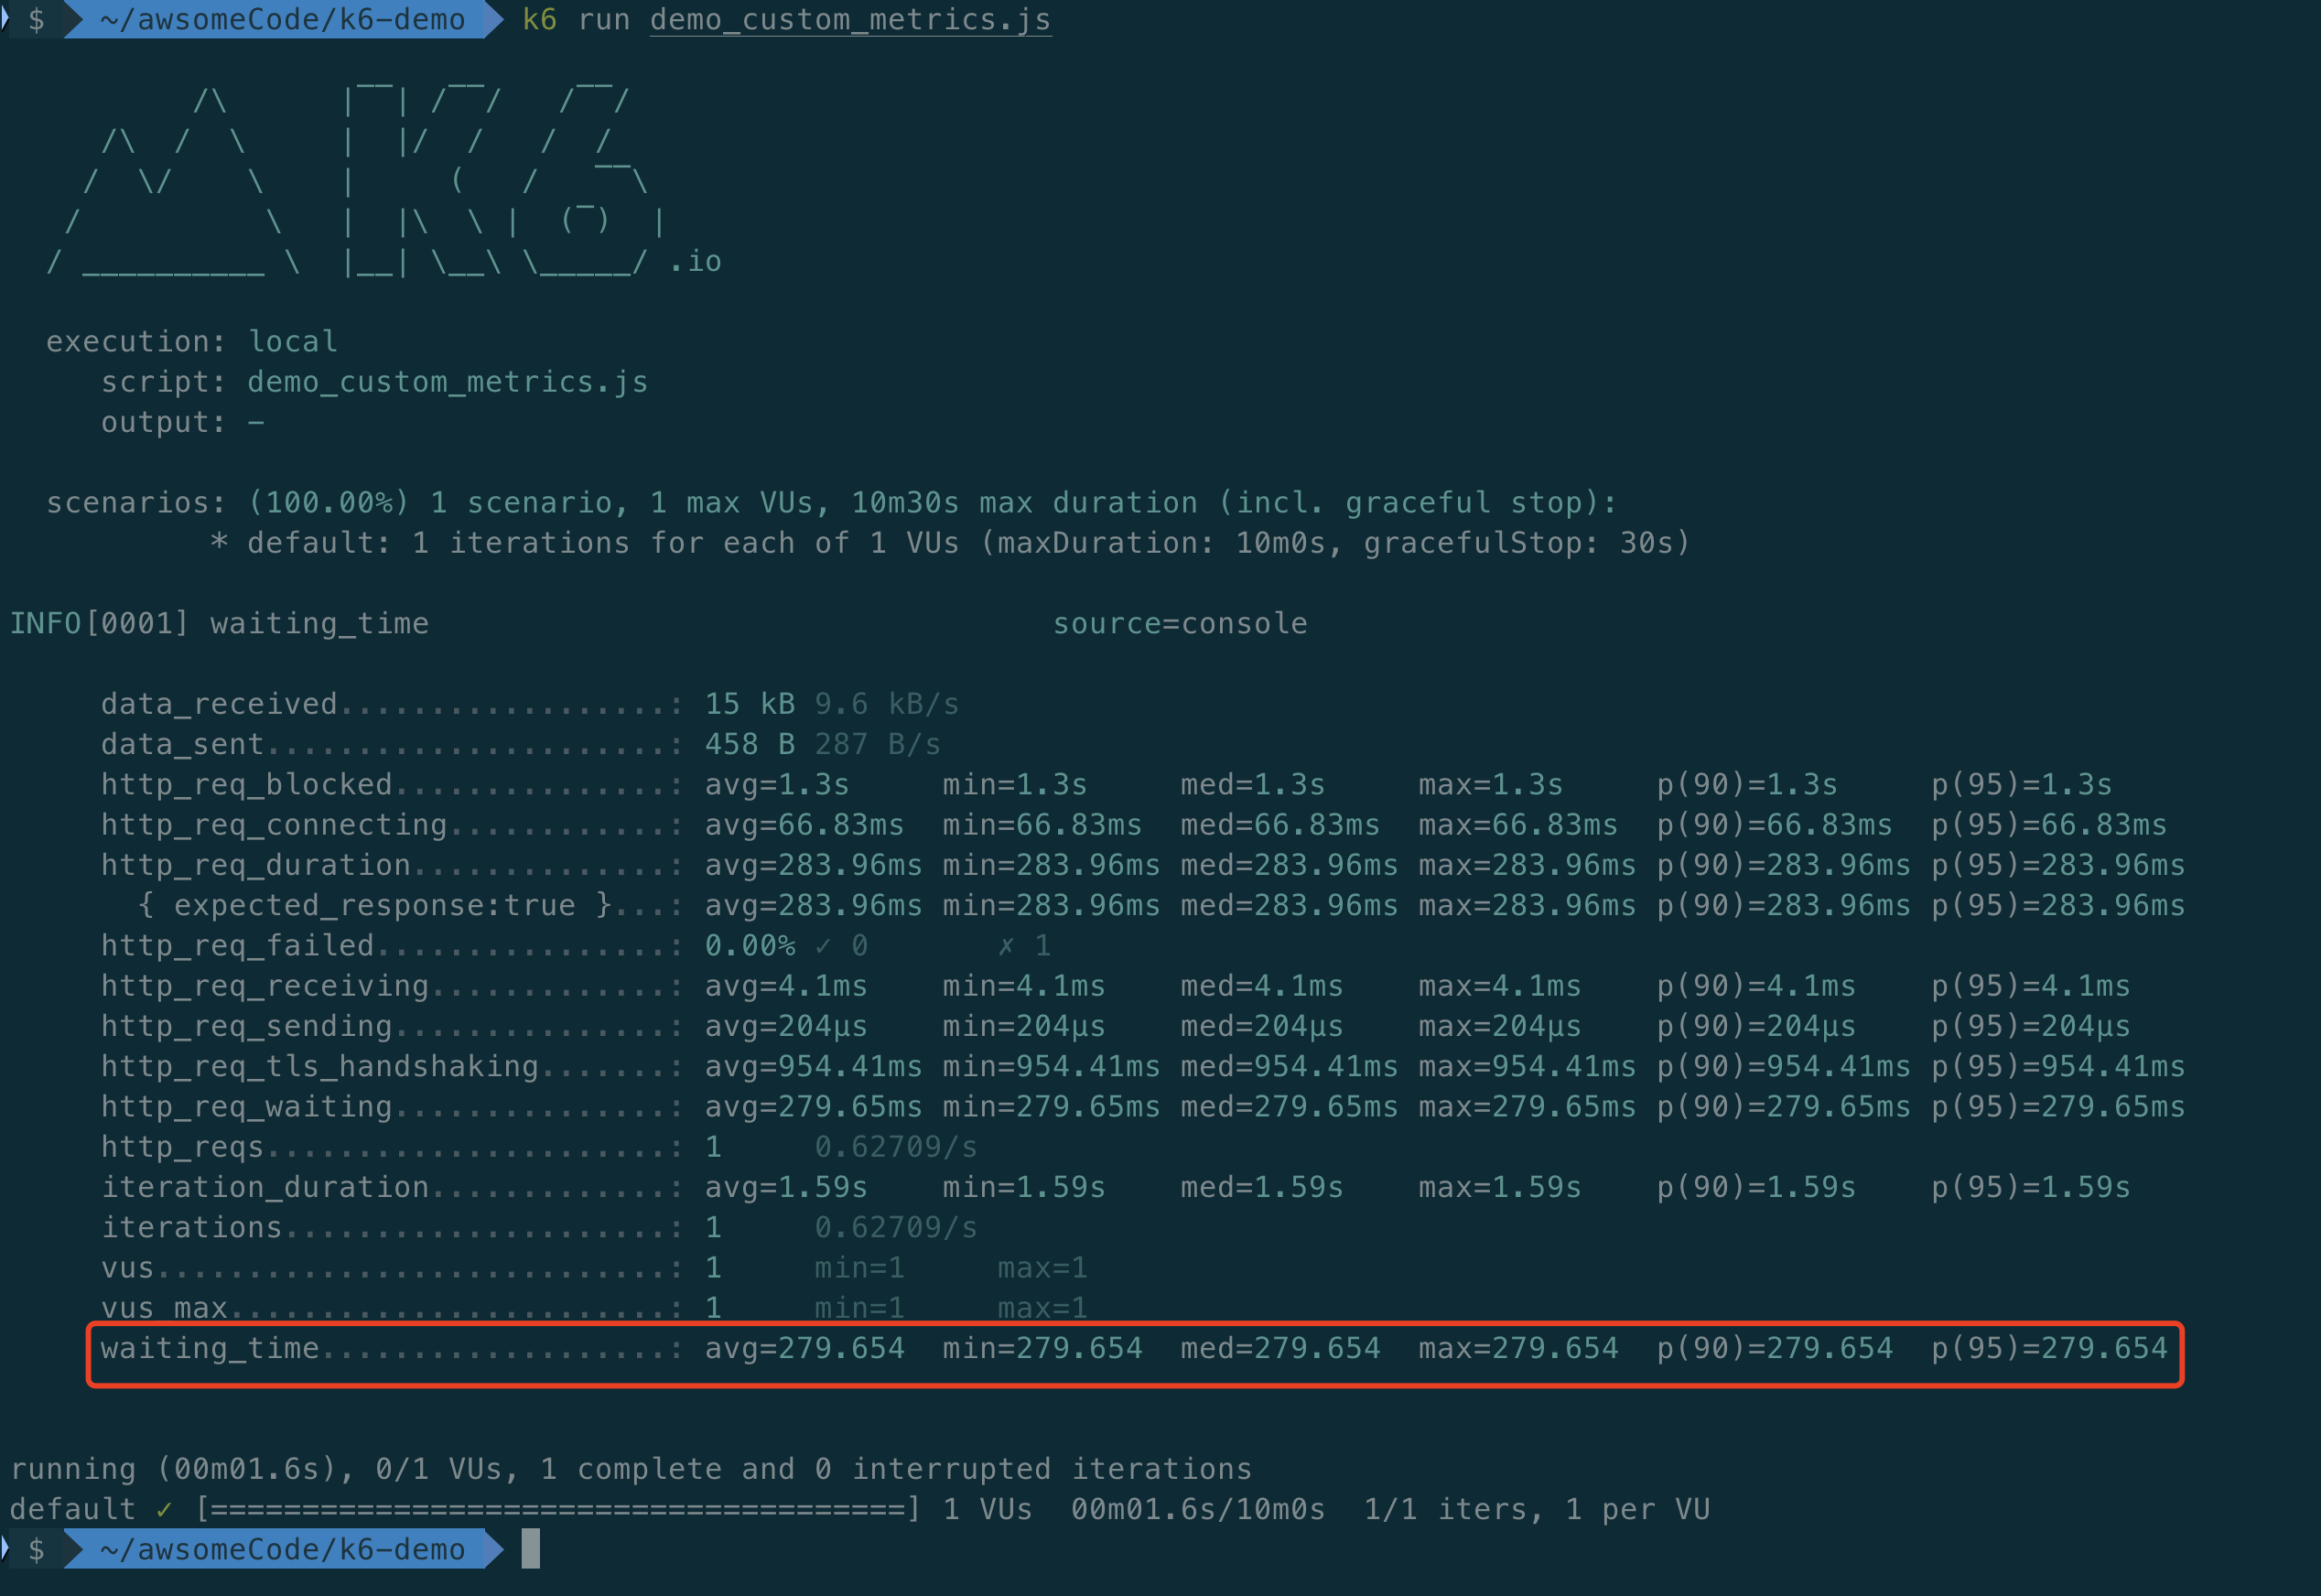Click the '00m01.6s/10m0s' elapsed time

coord(1198,1509)
